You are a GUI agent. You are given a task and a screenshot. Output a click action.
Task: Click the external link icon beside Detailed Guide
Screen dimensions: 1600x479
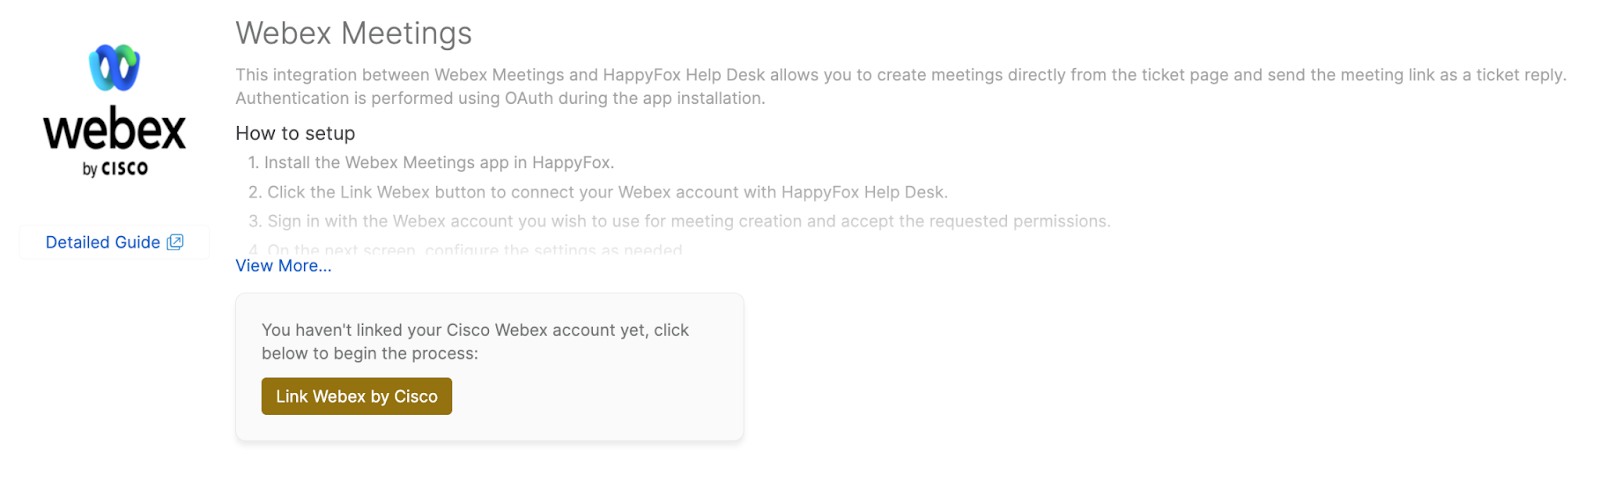coord(175,242)
